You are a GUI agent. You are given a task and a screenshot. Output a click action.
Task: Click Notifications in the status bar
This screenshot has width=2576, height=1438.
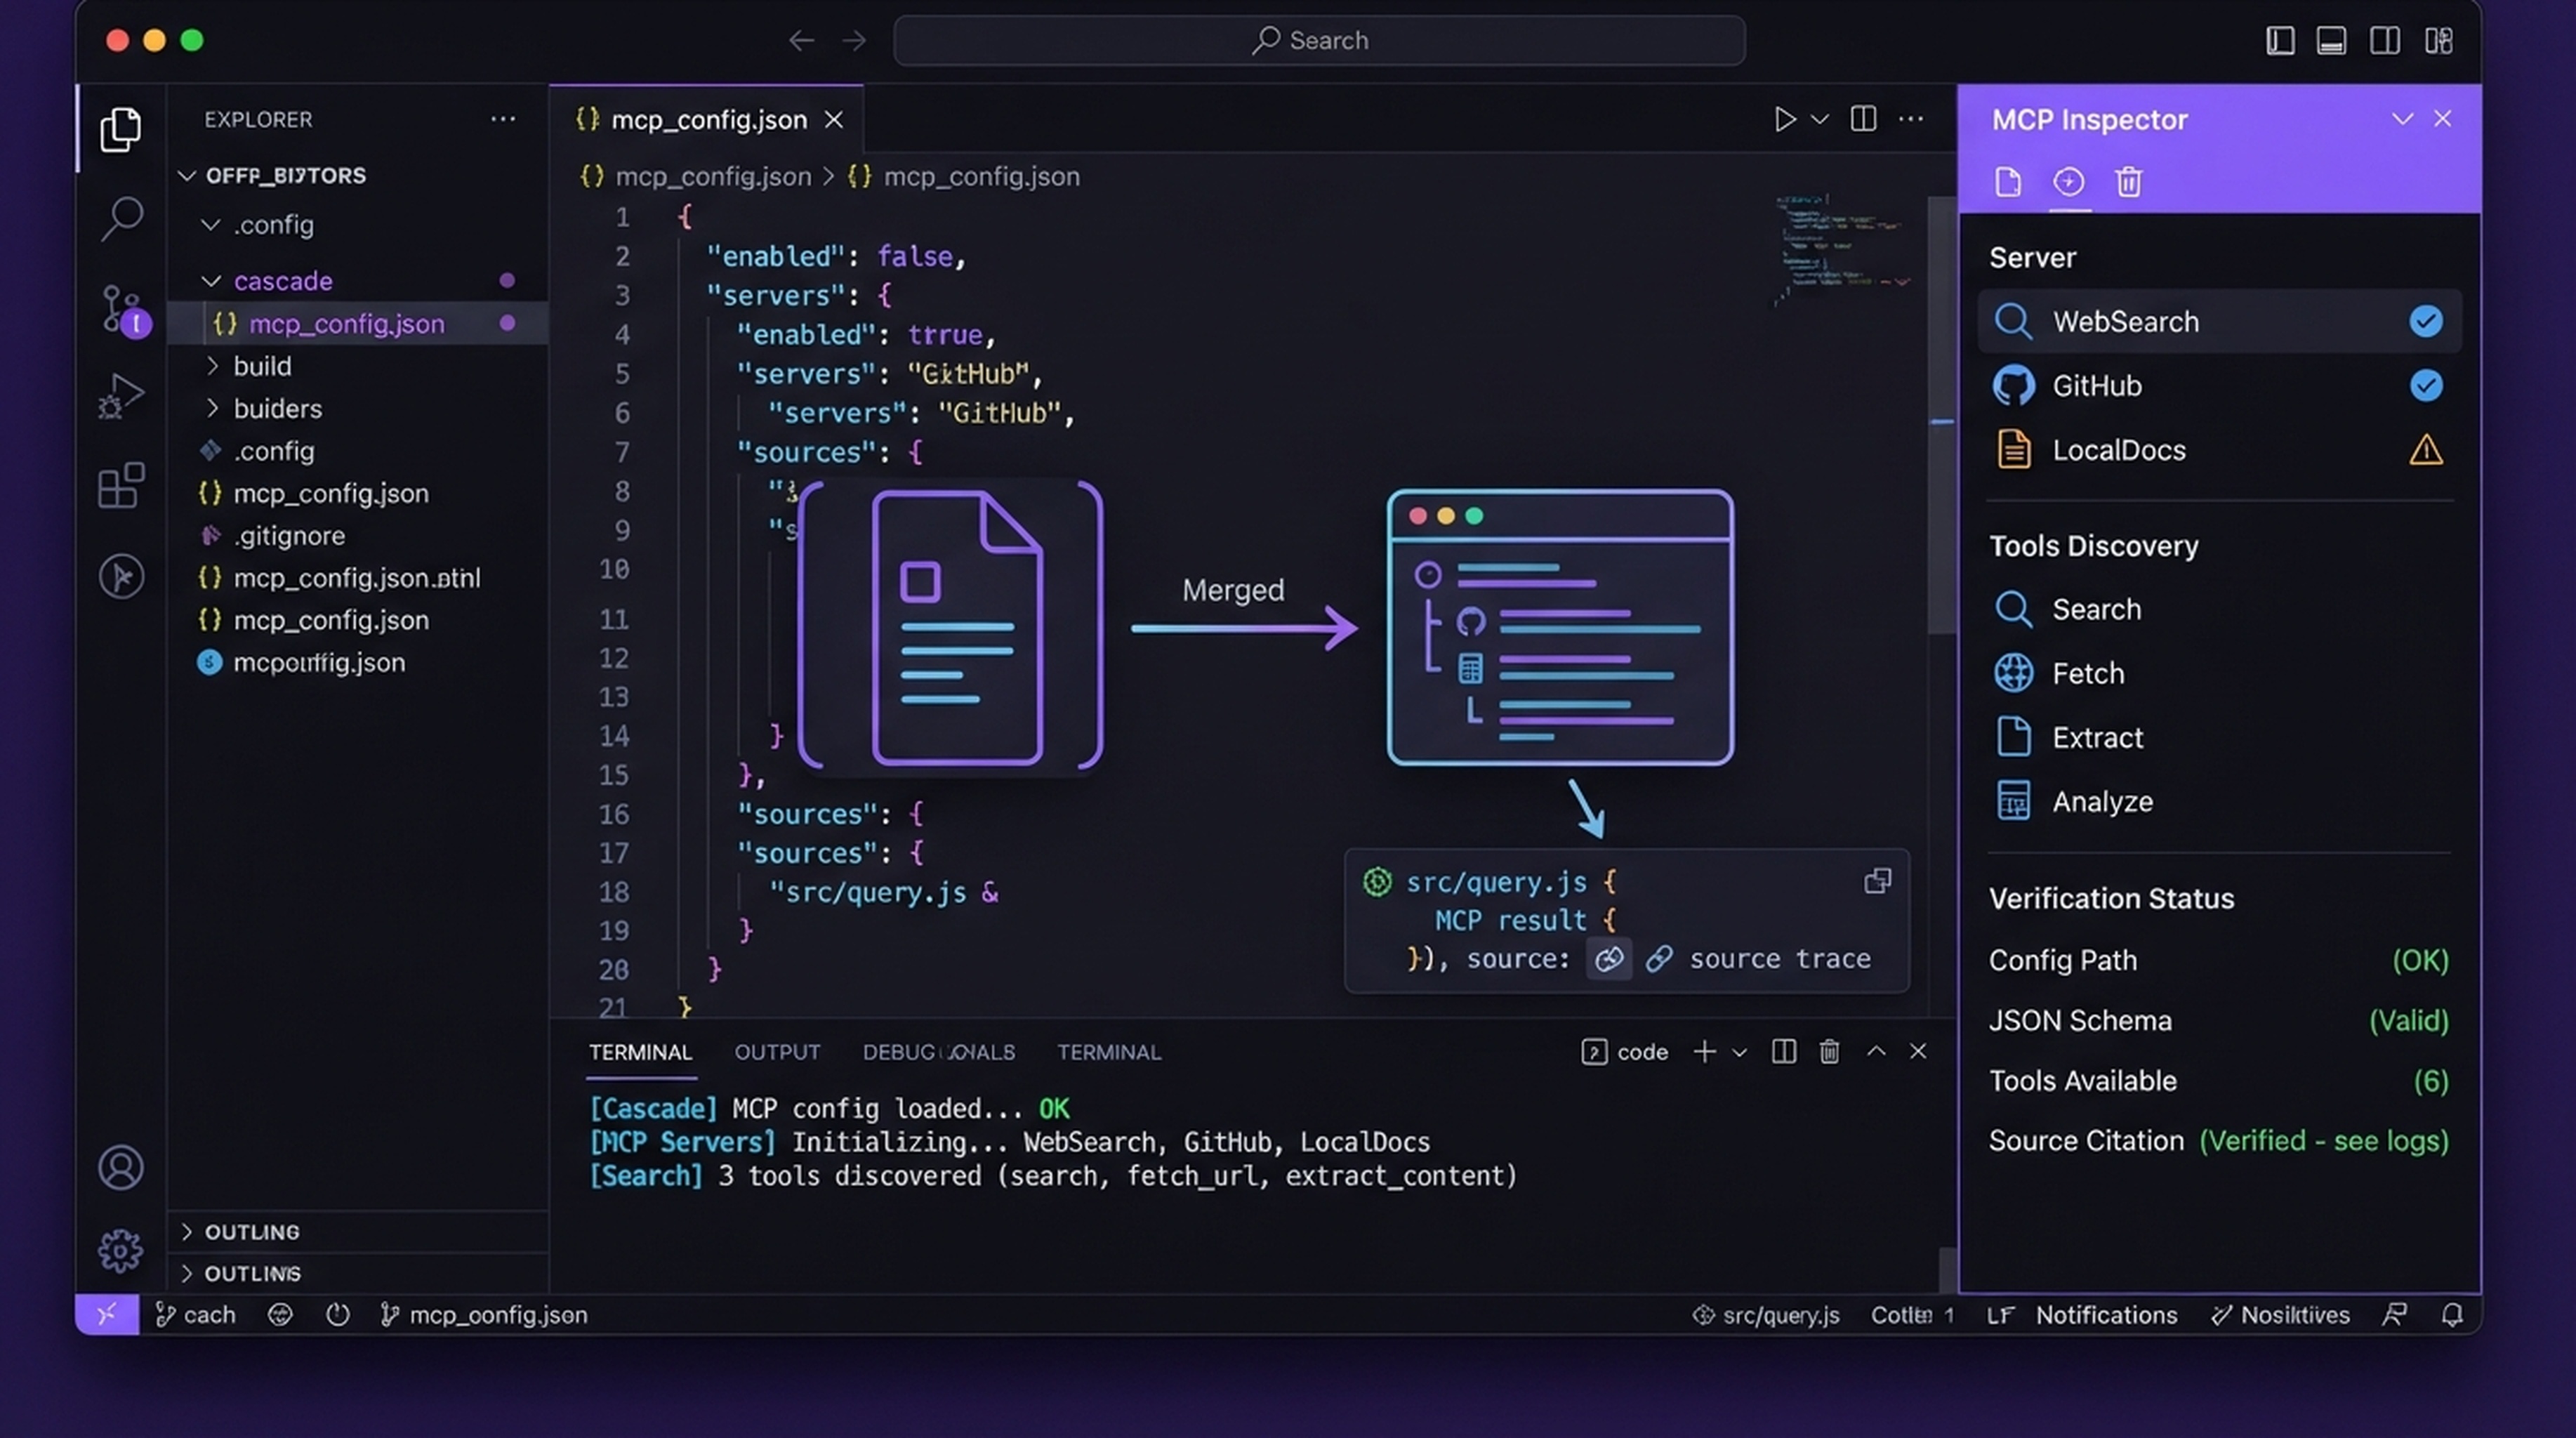click(x=2106, y=1315)
